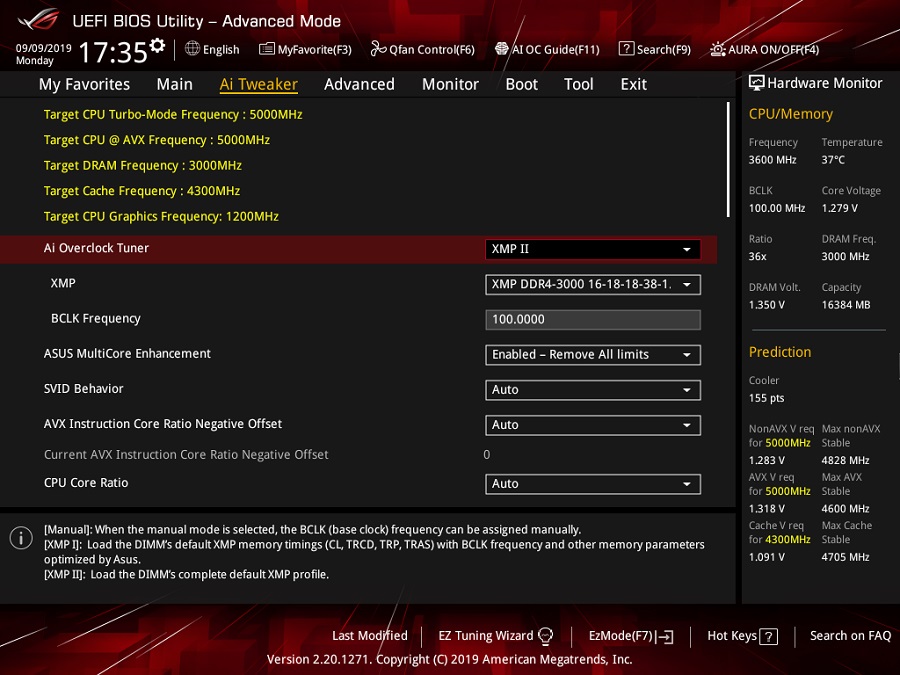
Task: Click the BCLK Frequency input field
Action: [592, 320]
